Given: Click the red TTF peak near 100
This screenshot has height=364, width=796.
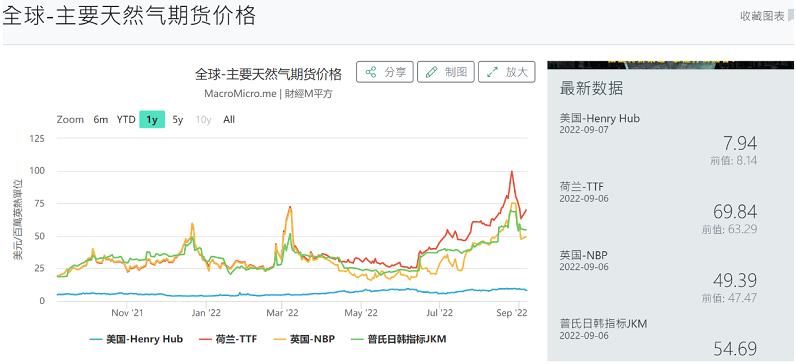Looking at the screenshot, I should tap(512, 172).
